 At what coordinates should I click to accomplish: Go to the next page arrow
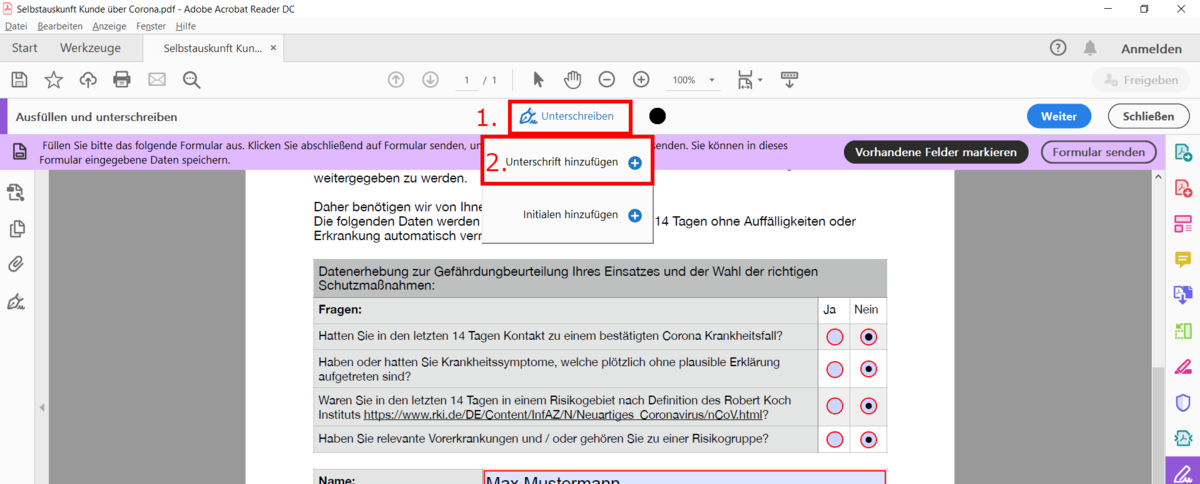(x=430, y=80)
